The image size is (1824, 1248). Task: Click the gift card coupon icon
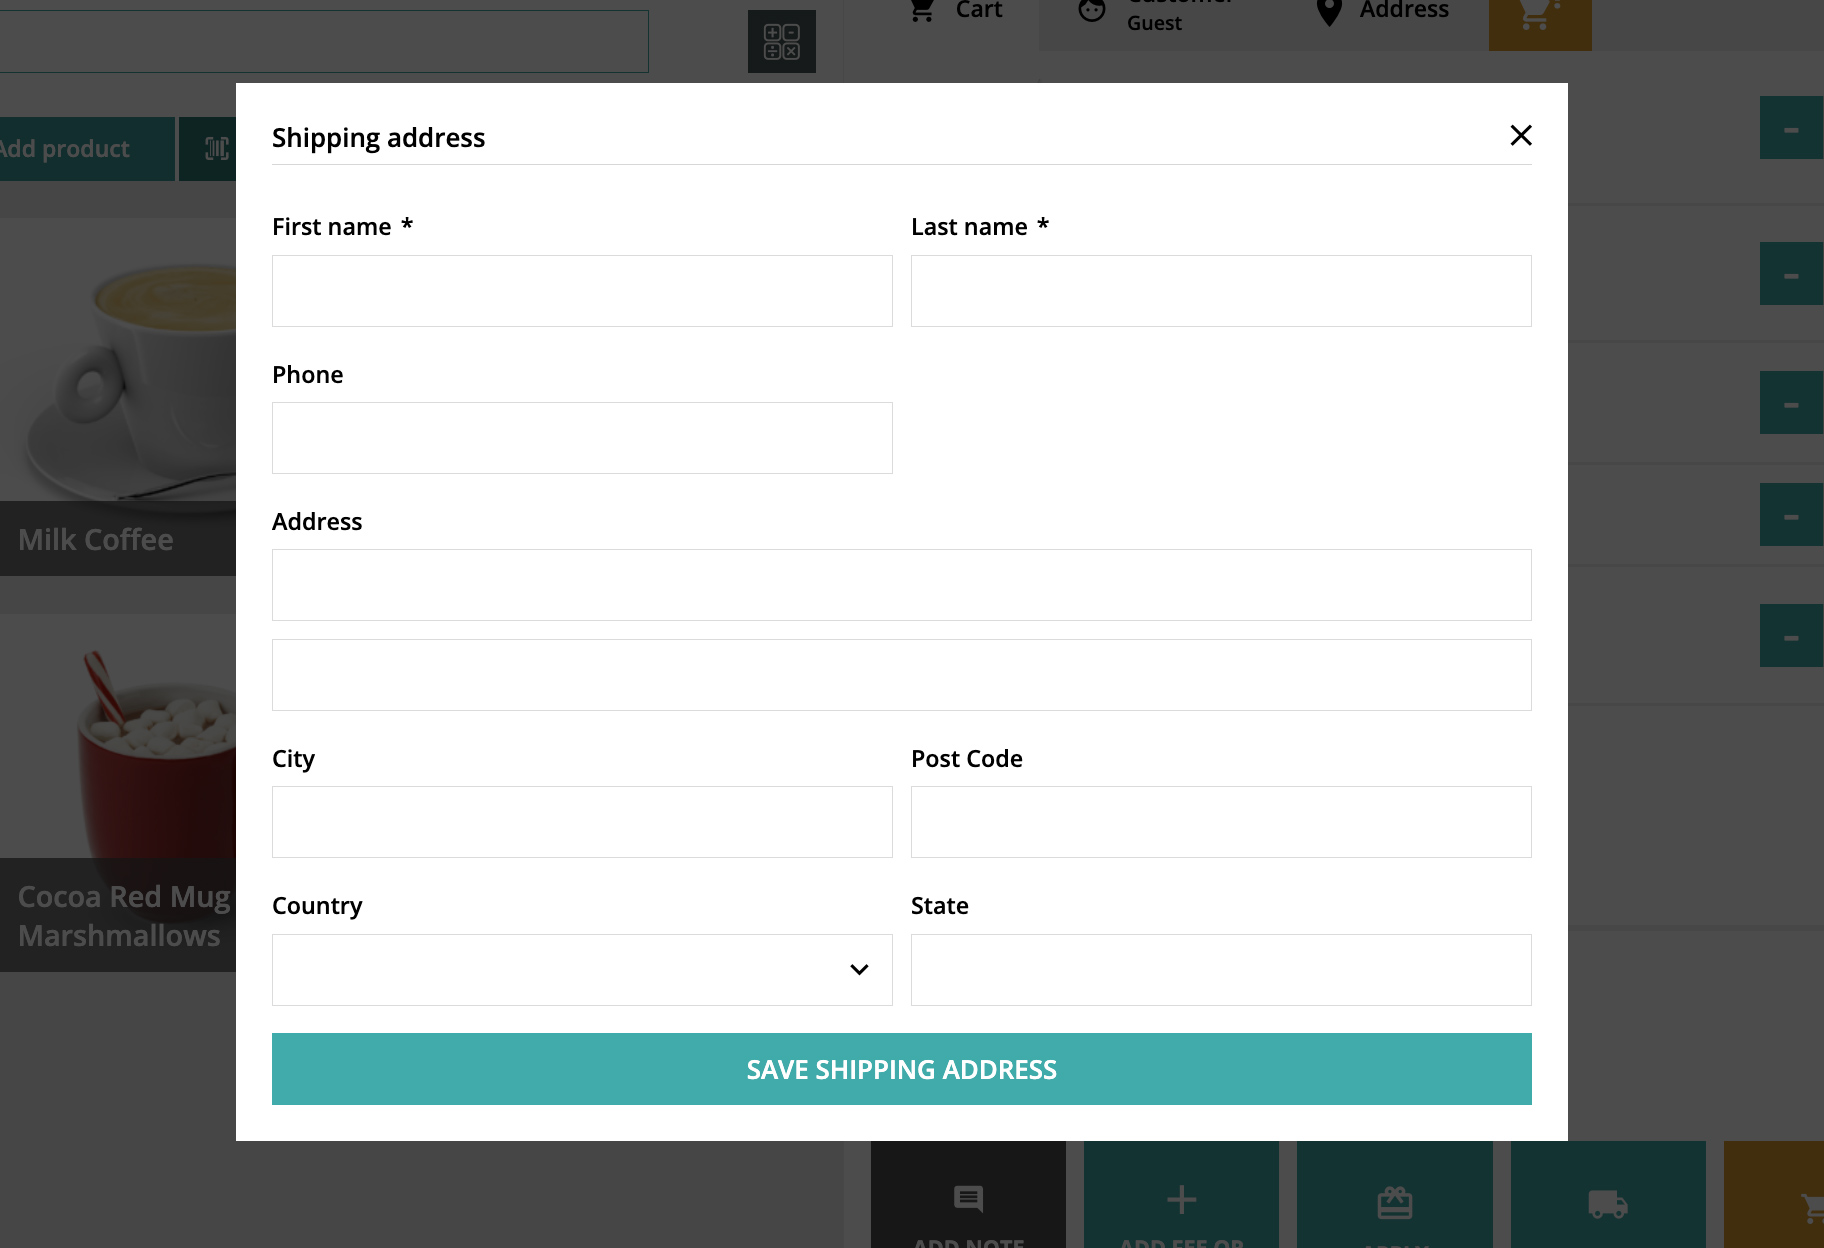click(x=1394, y=1202)
